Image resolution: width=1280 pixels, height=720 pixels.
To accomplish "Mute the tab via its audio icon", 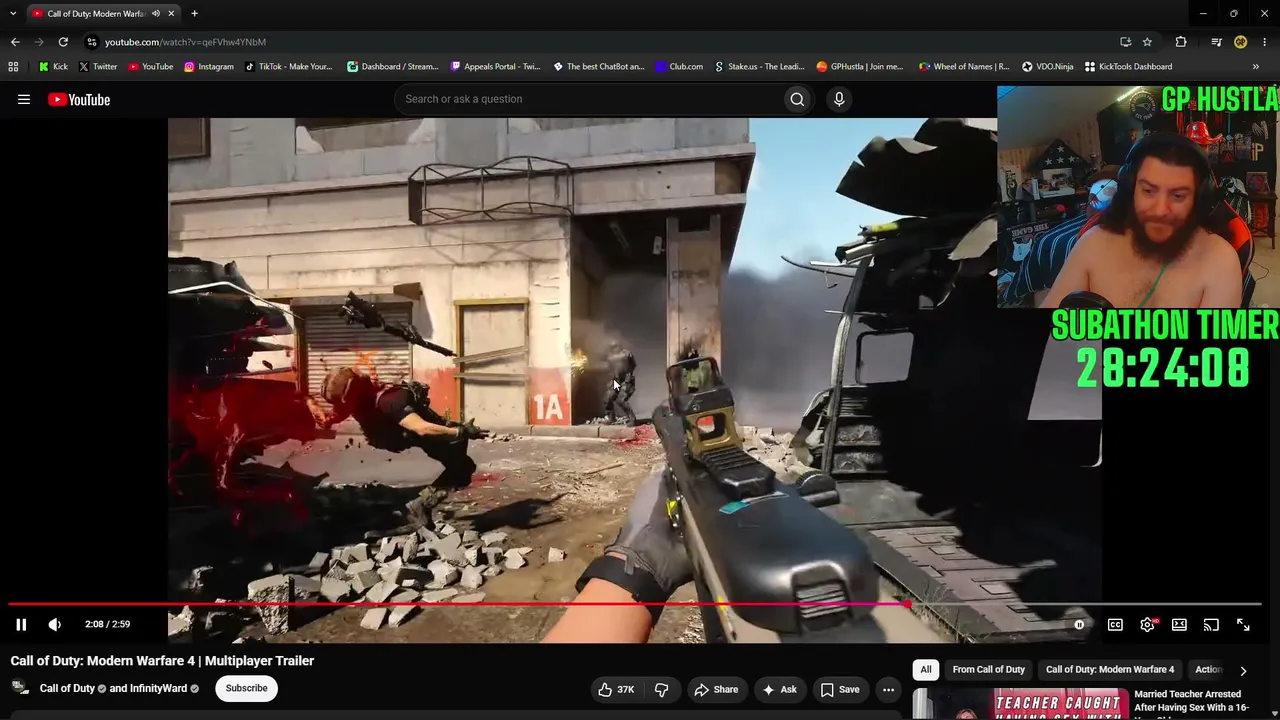I will pyautogui.click(x=156, y=14).
